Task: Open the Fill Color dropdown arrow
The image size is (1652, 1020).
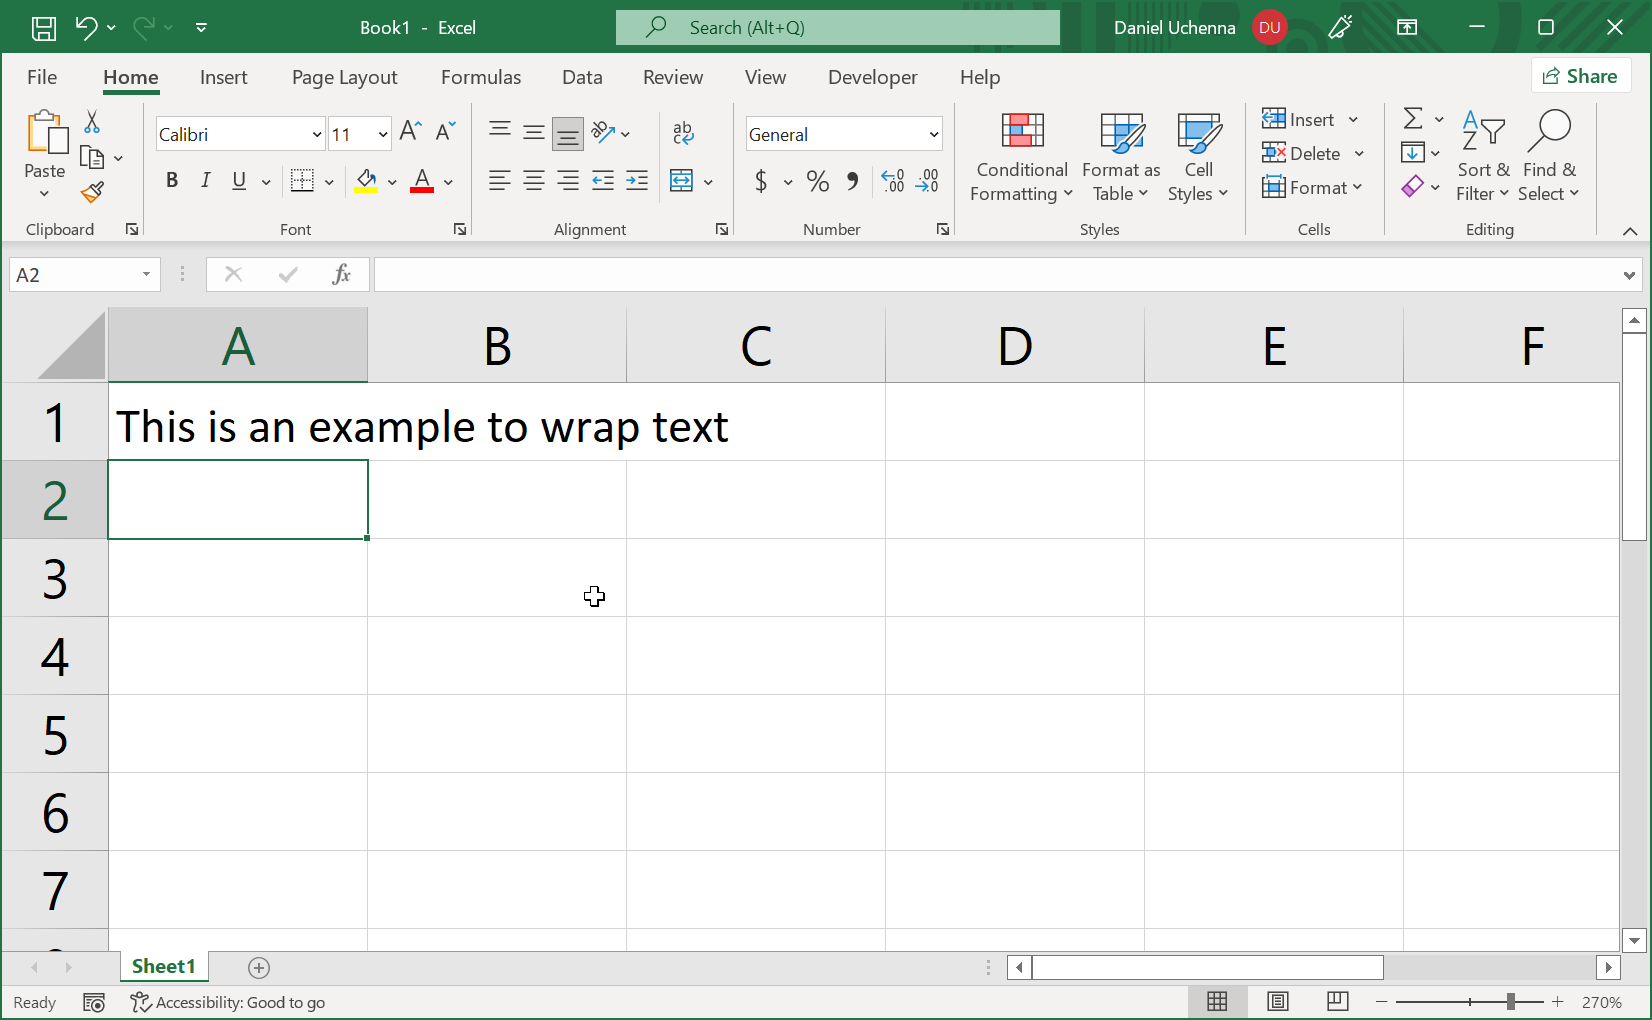Action: (392, 181)
